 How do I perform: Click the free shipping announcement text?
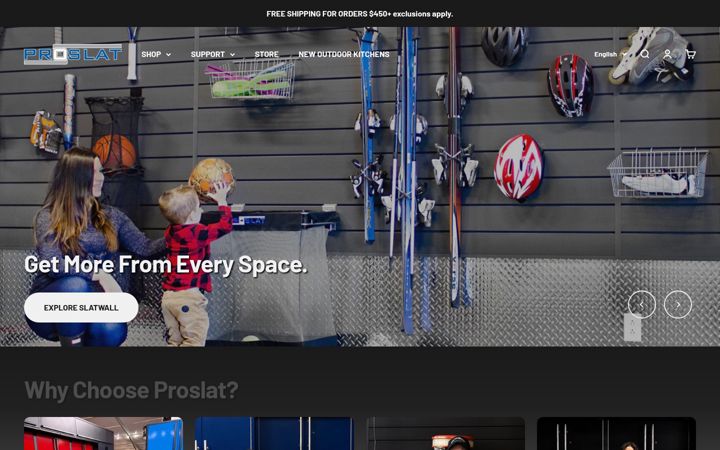pyautogui.click(x=360, y=14)
